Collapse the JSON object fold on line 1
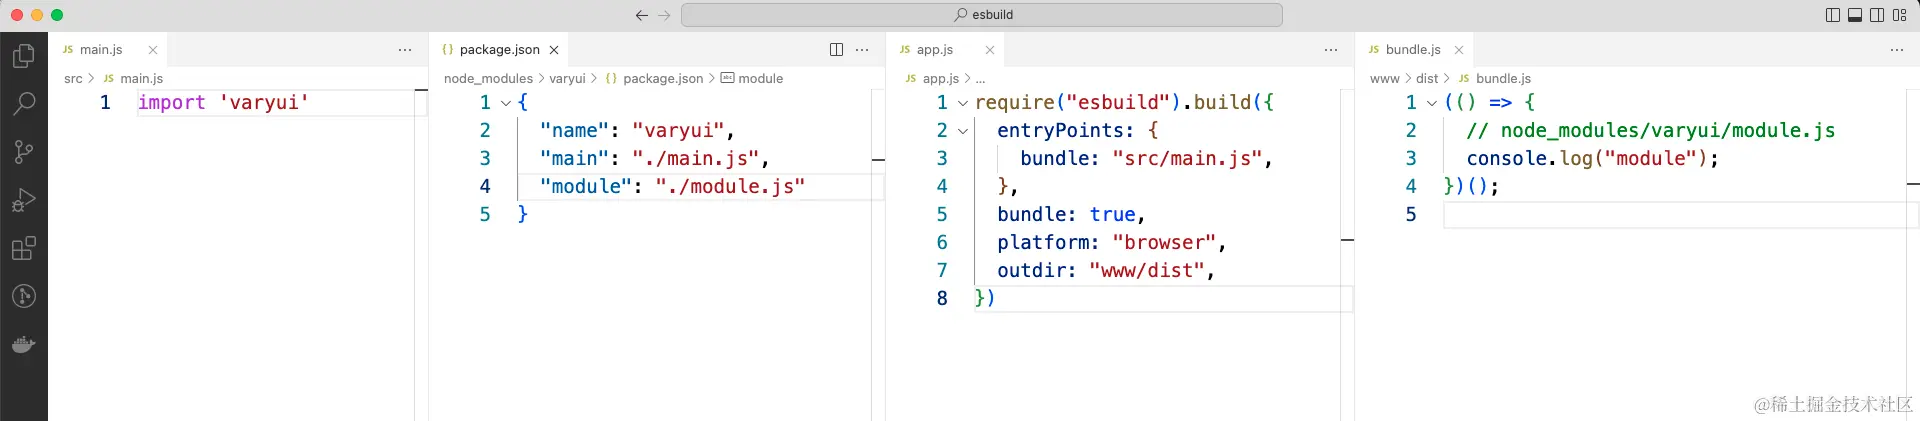The height and width of the screenshot is (421, 1920). pyautogui.click(x=506, y=103)
